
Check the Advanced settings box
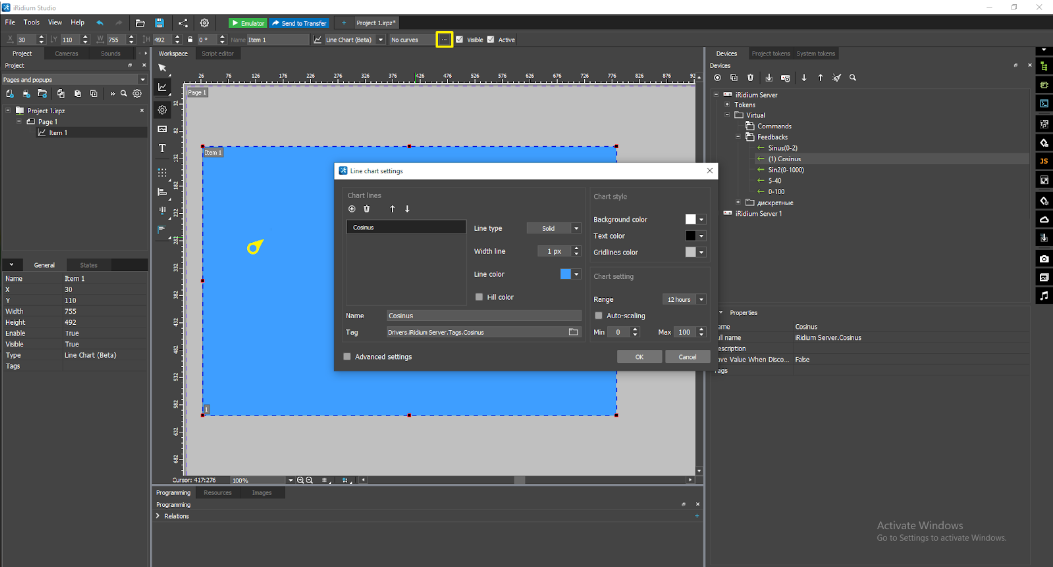347,356
